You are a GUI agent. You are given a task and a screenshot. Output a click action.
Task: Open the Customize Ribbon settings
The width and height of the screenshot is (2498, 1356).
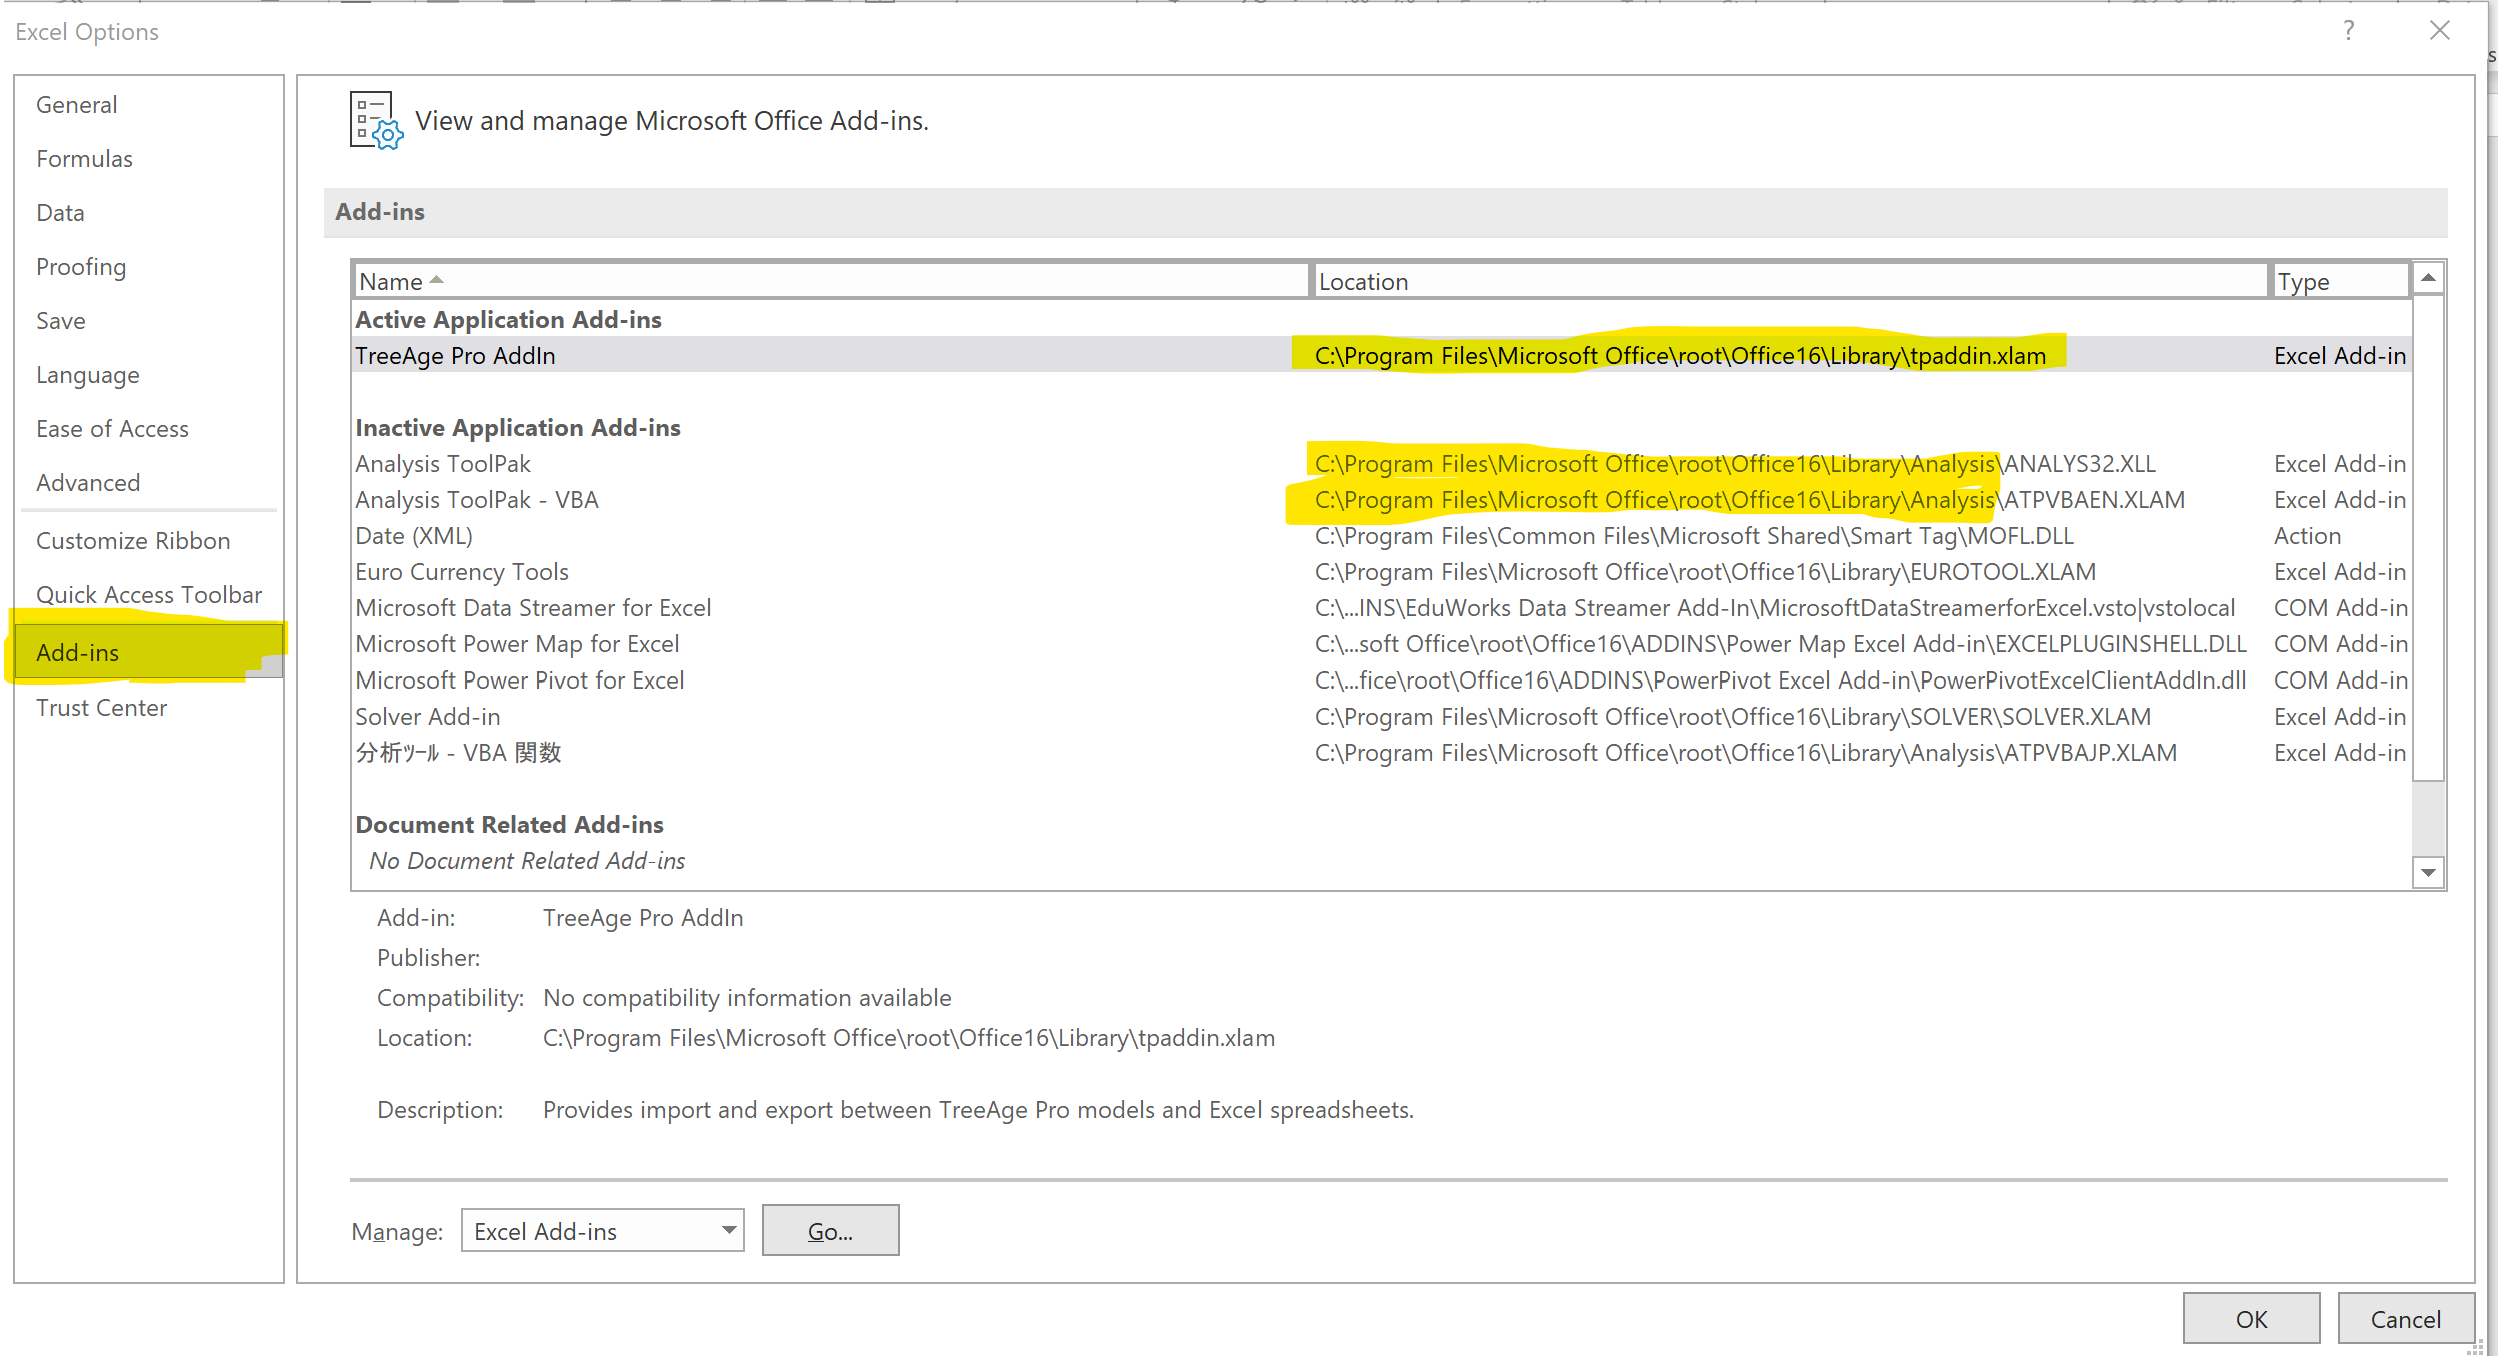133,541
